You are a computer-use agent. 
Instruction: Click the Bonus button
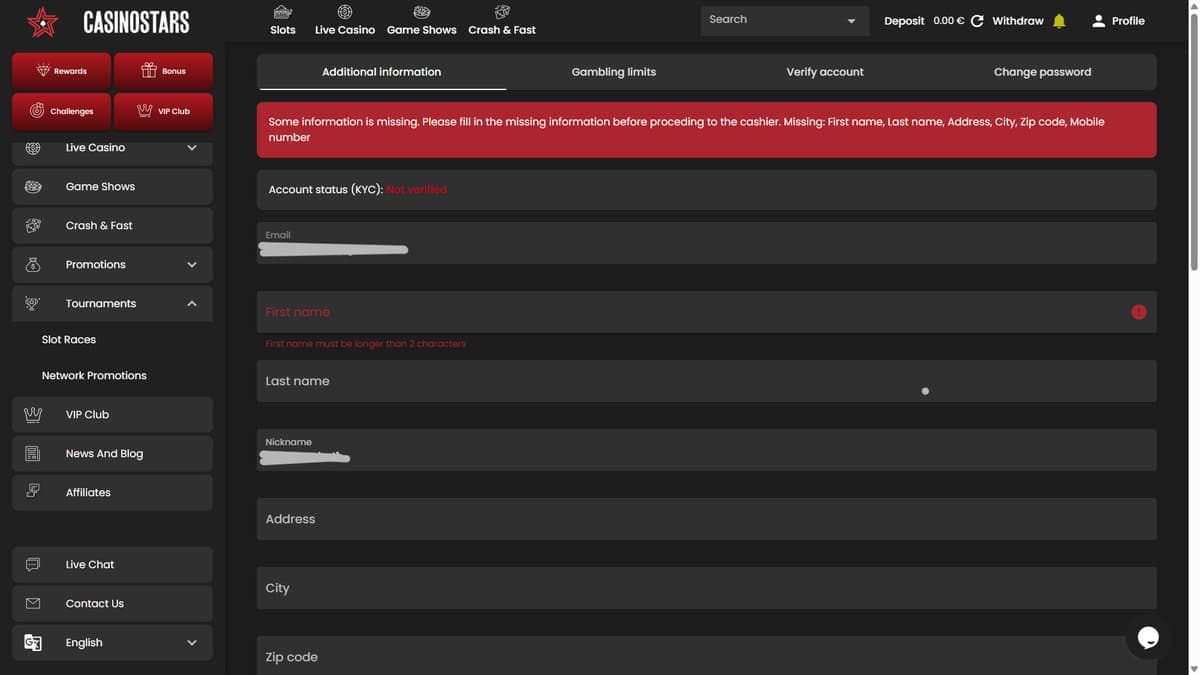click(163, 71)
